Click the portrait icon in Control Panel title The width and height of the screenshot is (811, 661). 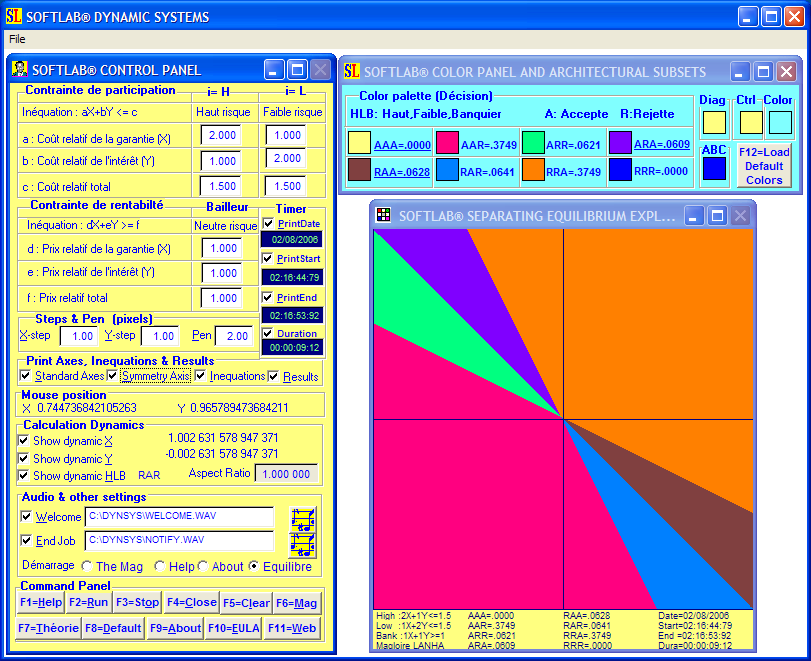(x=19, y=69)
